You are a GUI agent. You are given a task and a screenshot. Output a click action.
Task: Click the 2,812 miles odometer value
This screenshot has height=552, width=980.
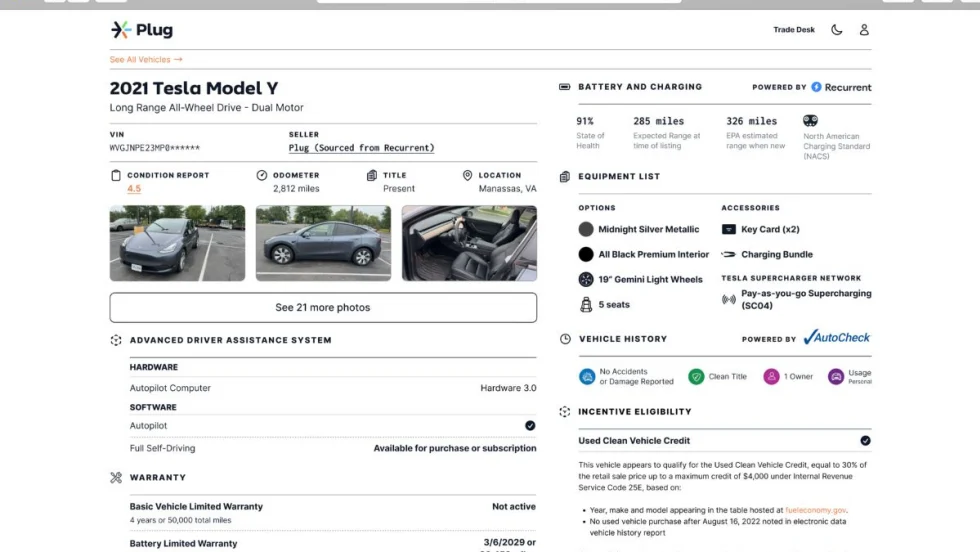point(296,188)
